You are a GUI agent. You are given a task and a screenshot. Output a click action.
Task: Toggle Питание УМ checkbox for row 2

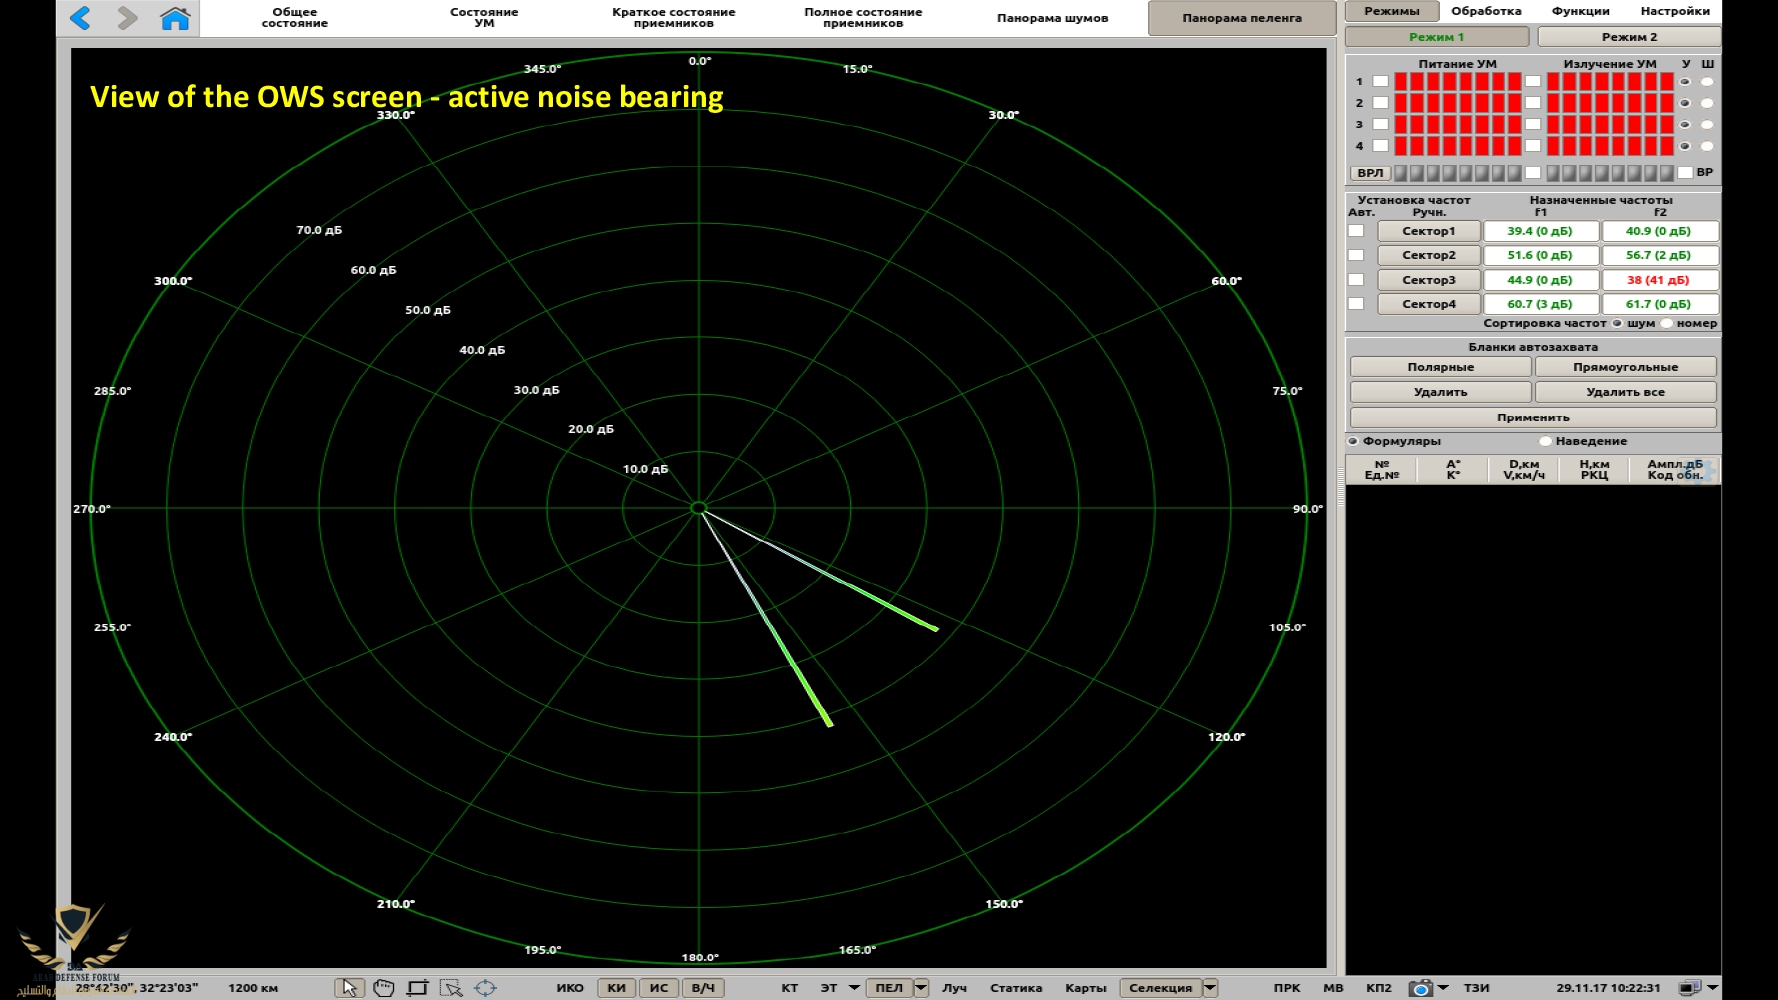1380,103
